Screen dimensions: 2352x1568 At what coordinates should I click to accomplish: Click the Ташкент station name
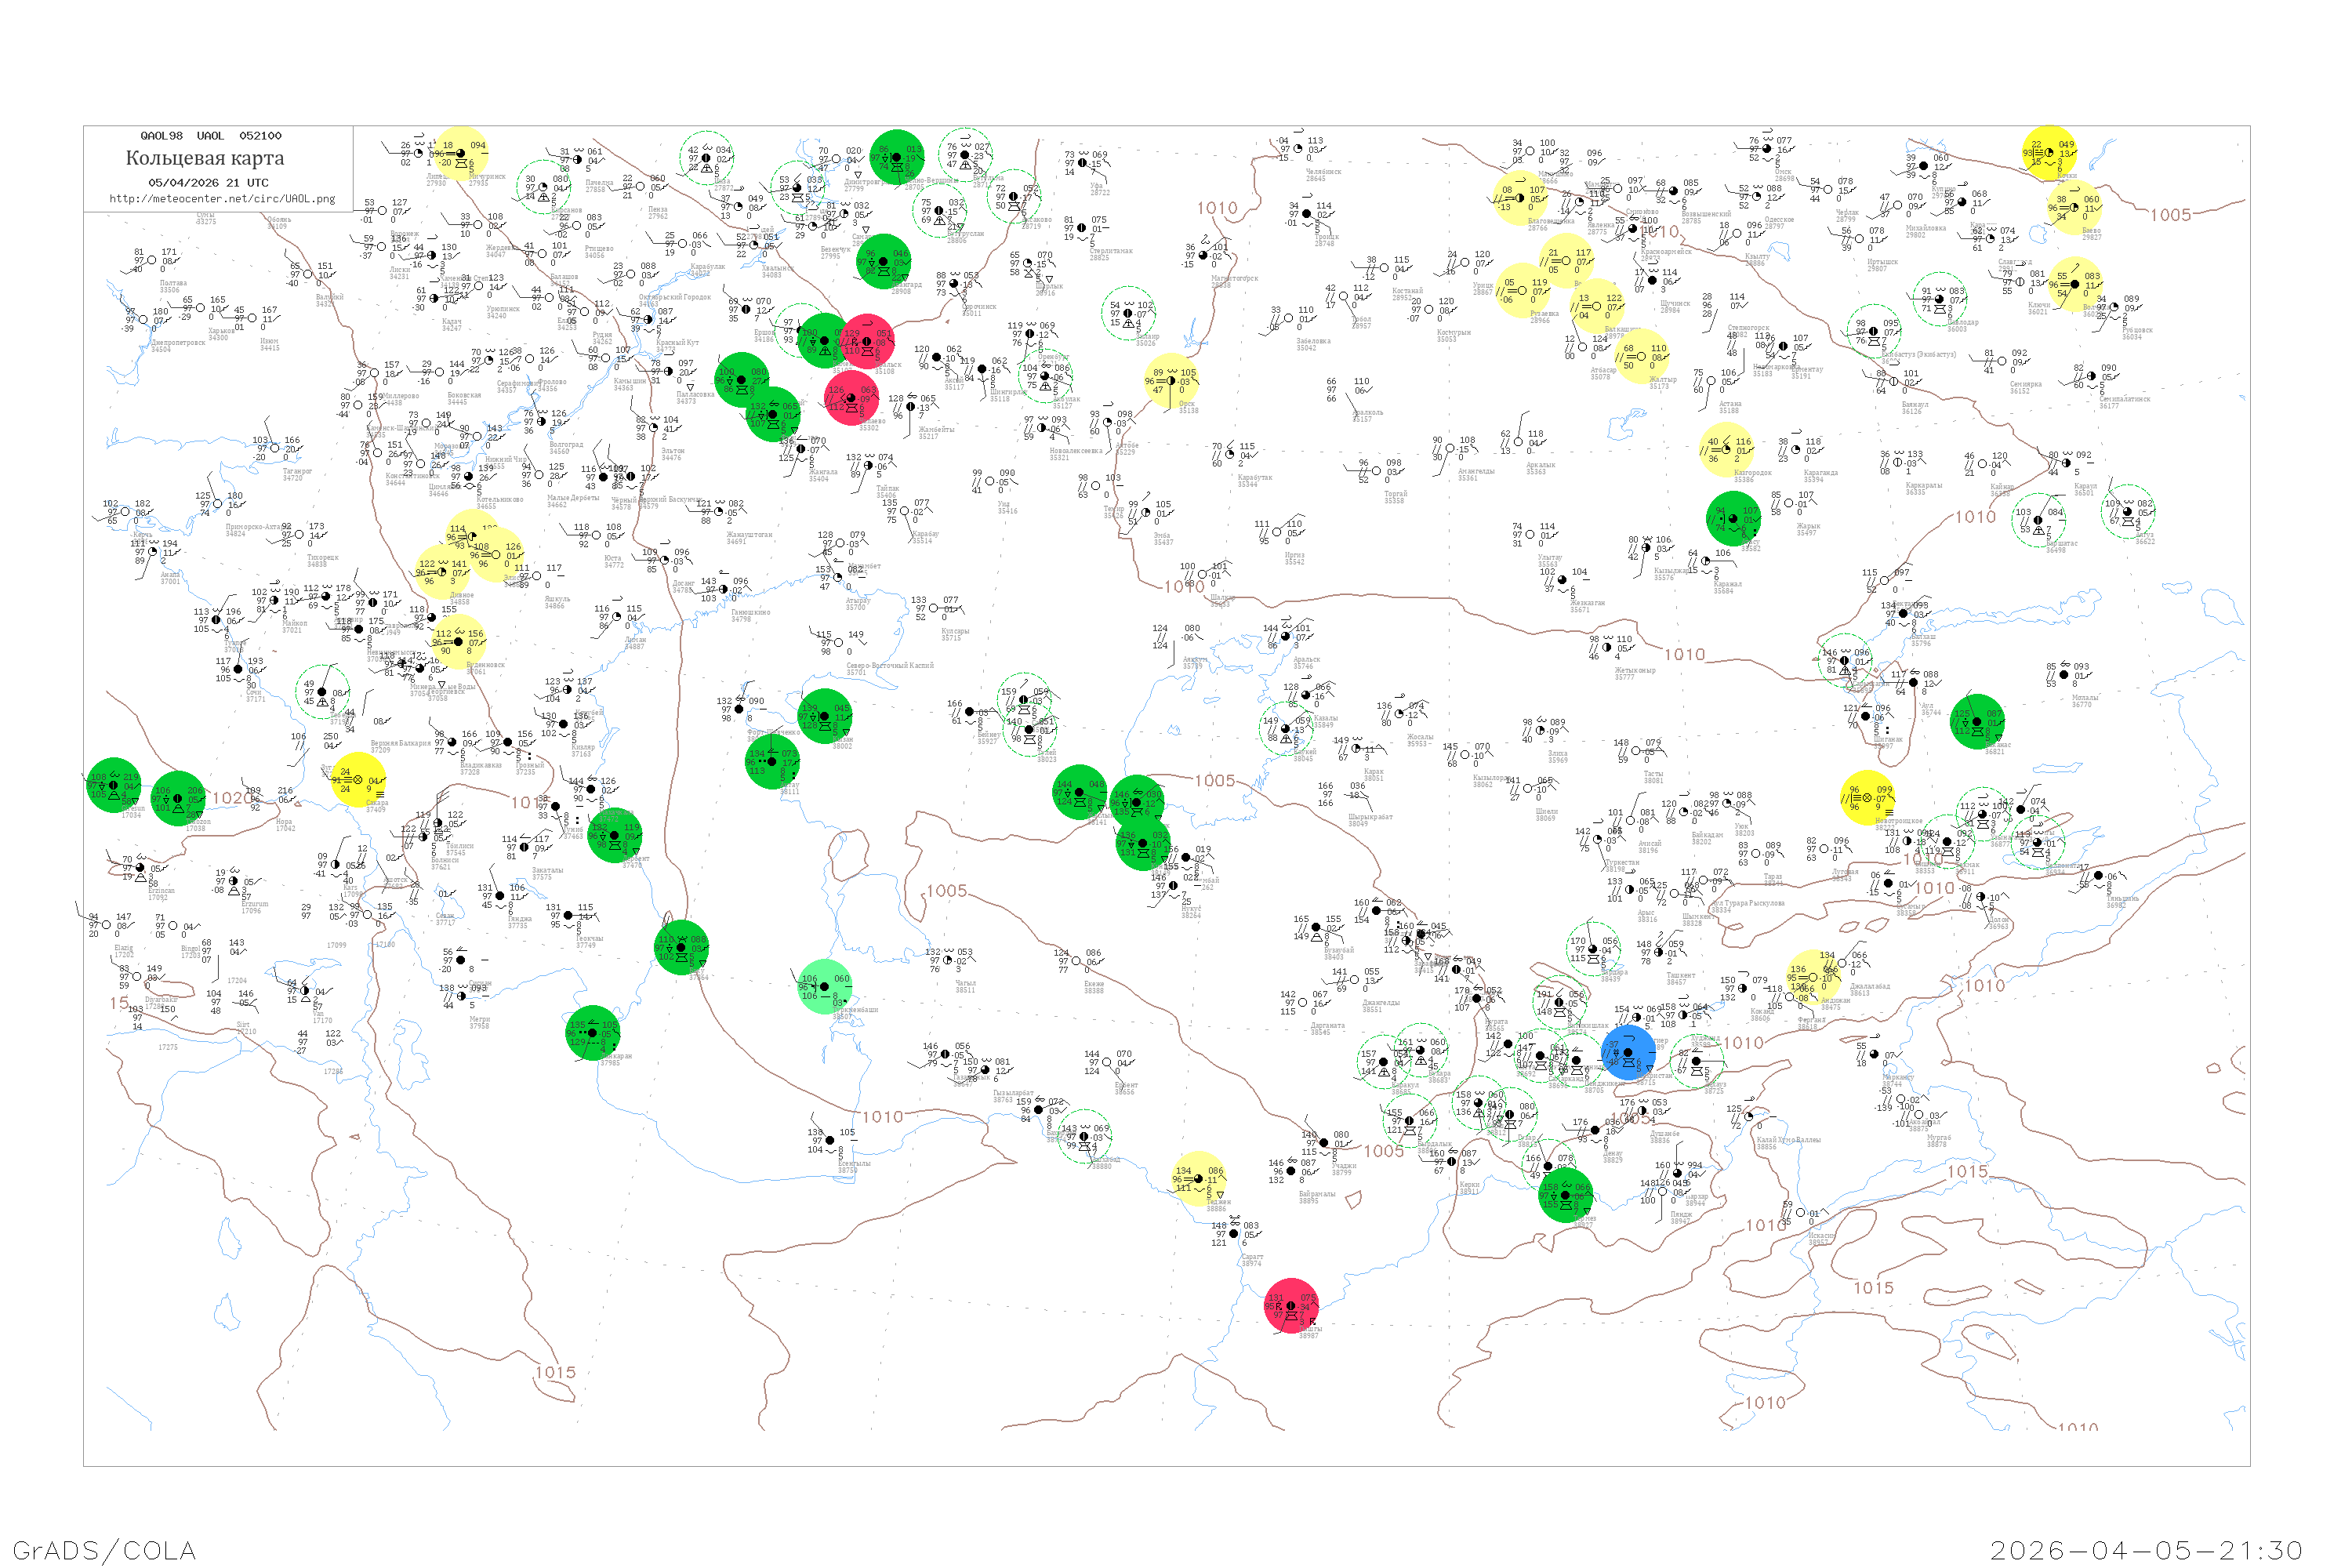[x=1680, y=975]
